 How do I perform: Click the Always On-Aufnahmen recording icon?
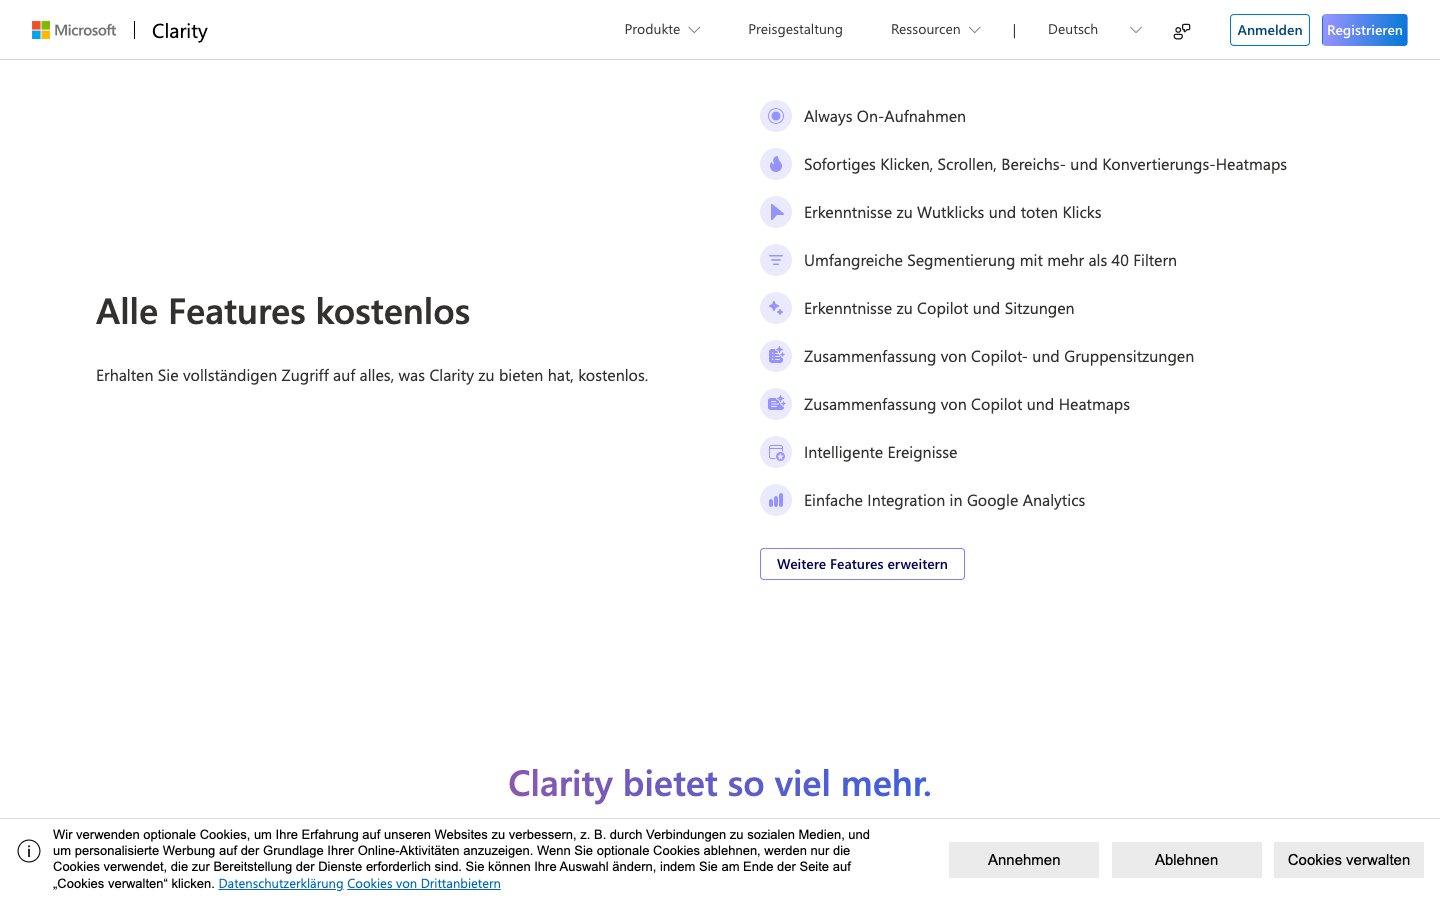[x=776, y=116]
